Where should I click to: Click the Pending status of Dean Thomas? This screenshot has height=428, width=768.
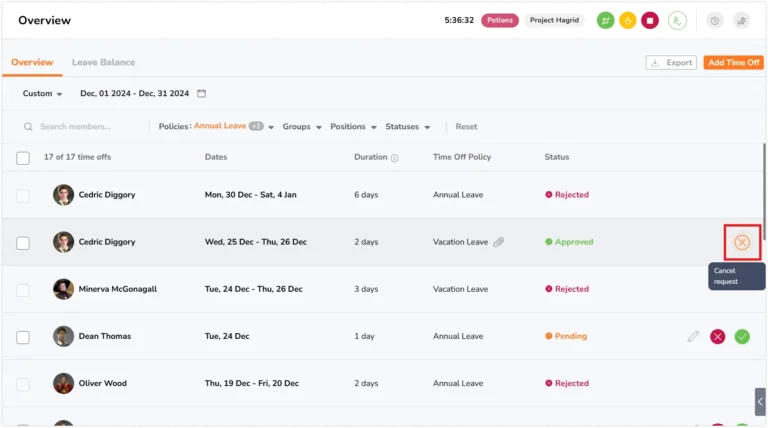pos(566,336)
